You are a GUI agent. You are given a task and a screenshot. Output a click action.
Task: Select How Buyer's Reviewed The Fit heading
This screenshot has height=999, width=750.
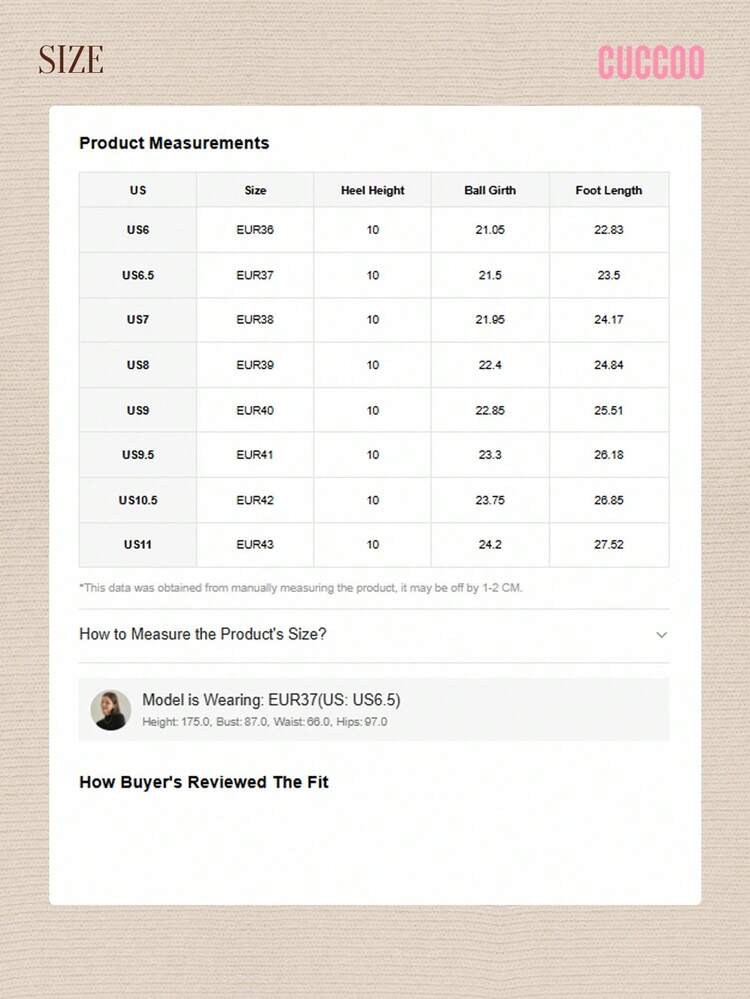coord(203,782)
